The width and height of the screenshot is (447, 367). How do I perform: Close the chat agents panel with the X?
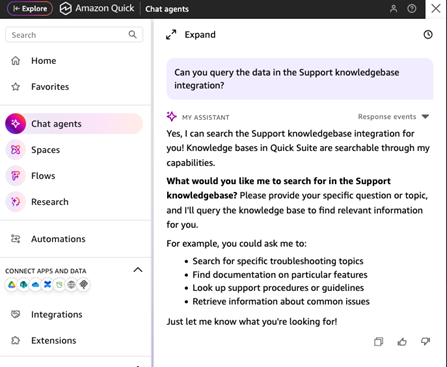coord(436,9)
